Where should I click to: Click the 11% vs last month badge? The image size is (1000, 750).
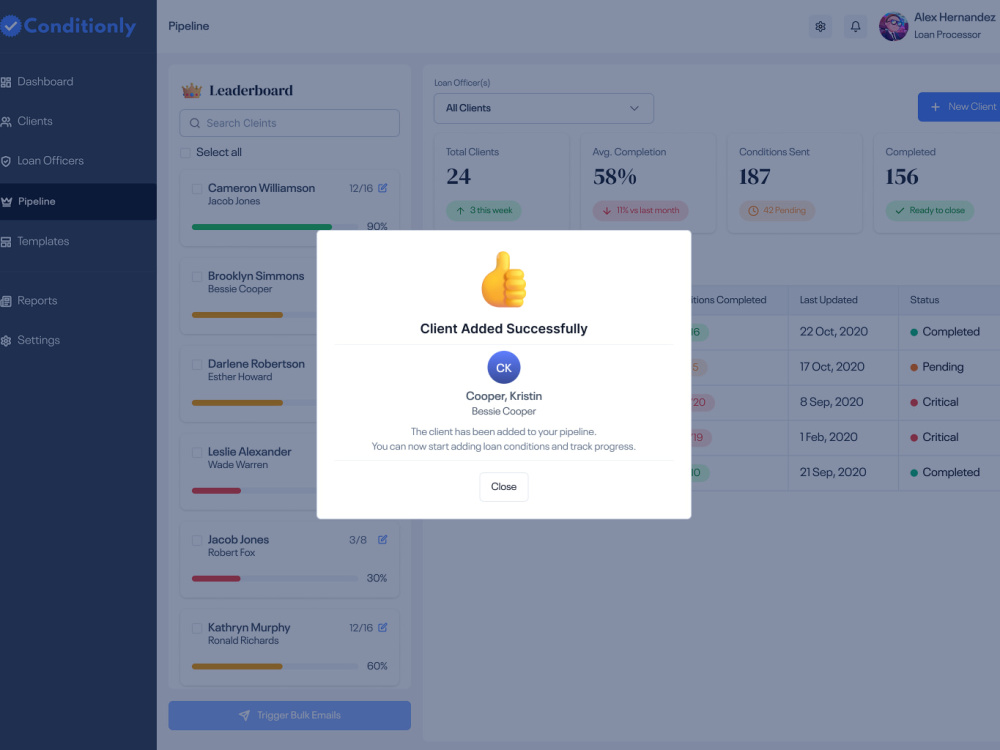point(641,210)
